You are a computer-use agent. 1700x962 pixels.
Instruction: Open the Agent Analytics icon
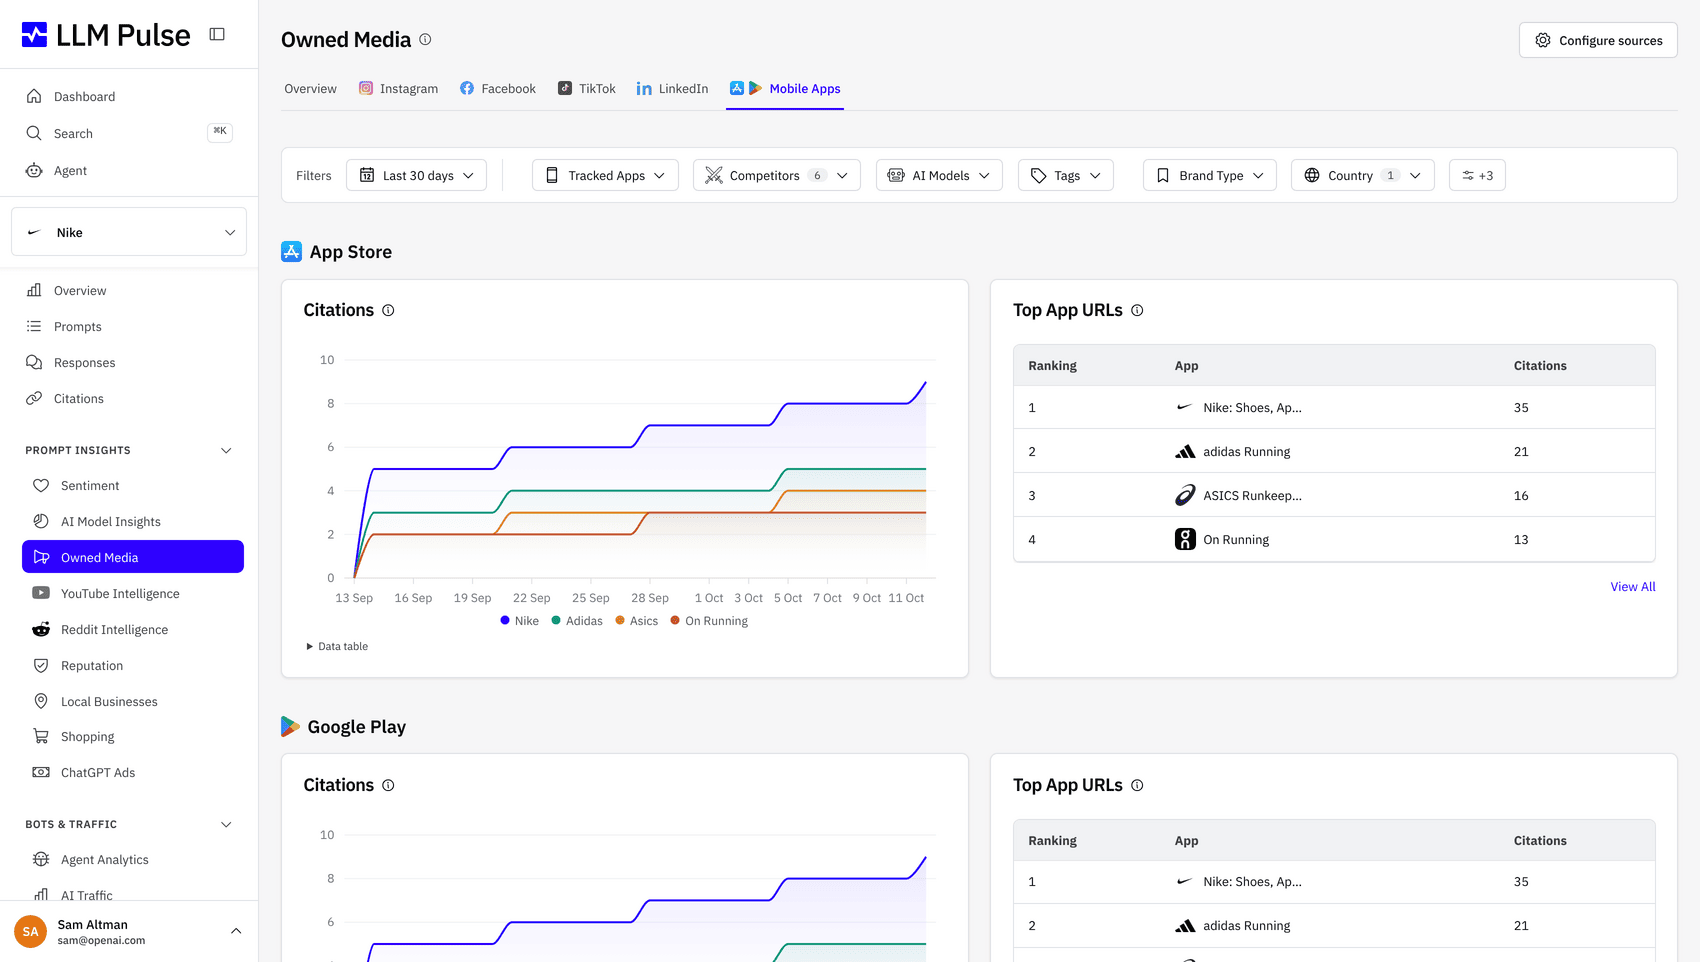click(41, 859)
